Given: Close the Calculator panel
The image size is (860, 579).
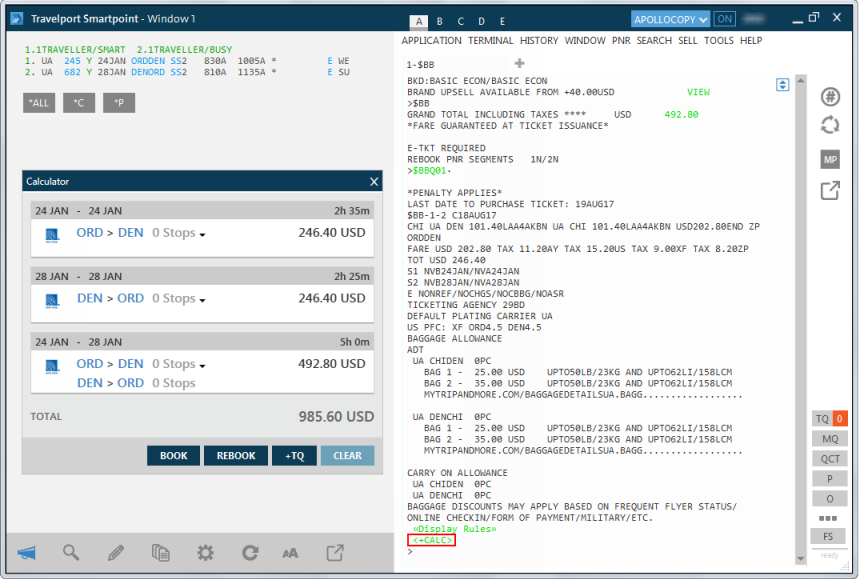Looking at the screenshot, I should click(374, 182).
